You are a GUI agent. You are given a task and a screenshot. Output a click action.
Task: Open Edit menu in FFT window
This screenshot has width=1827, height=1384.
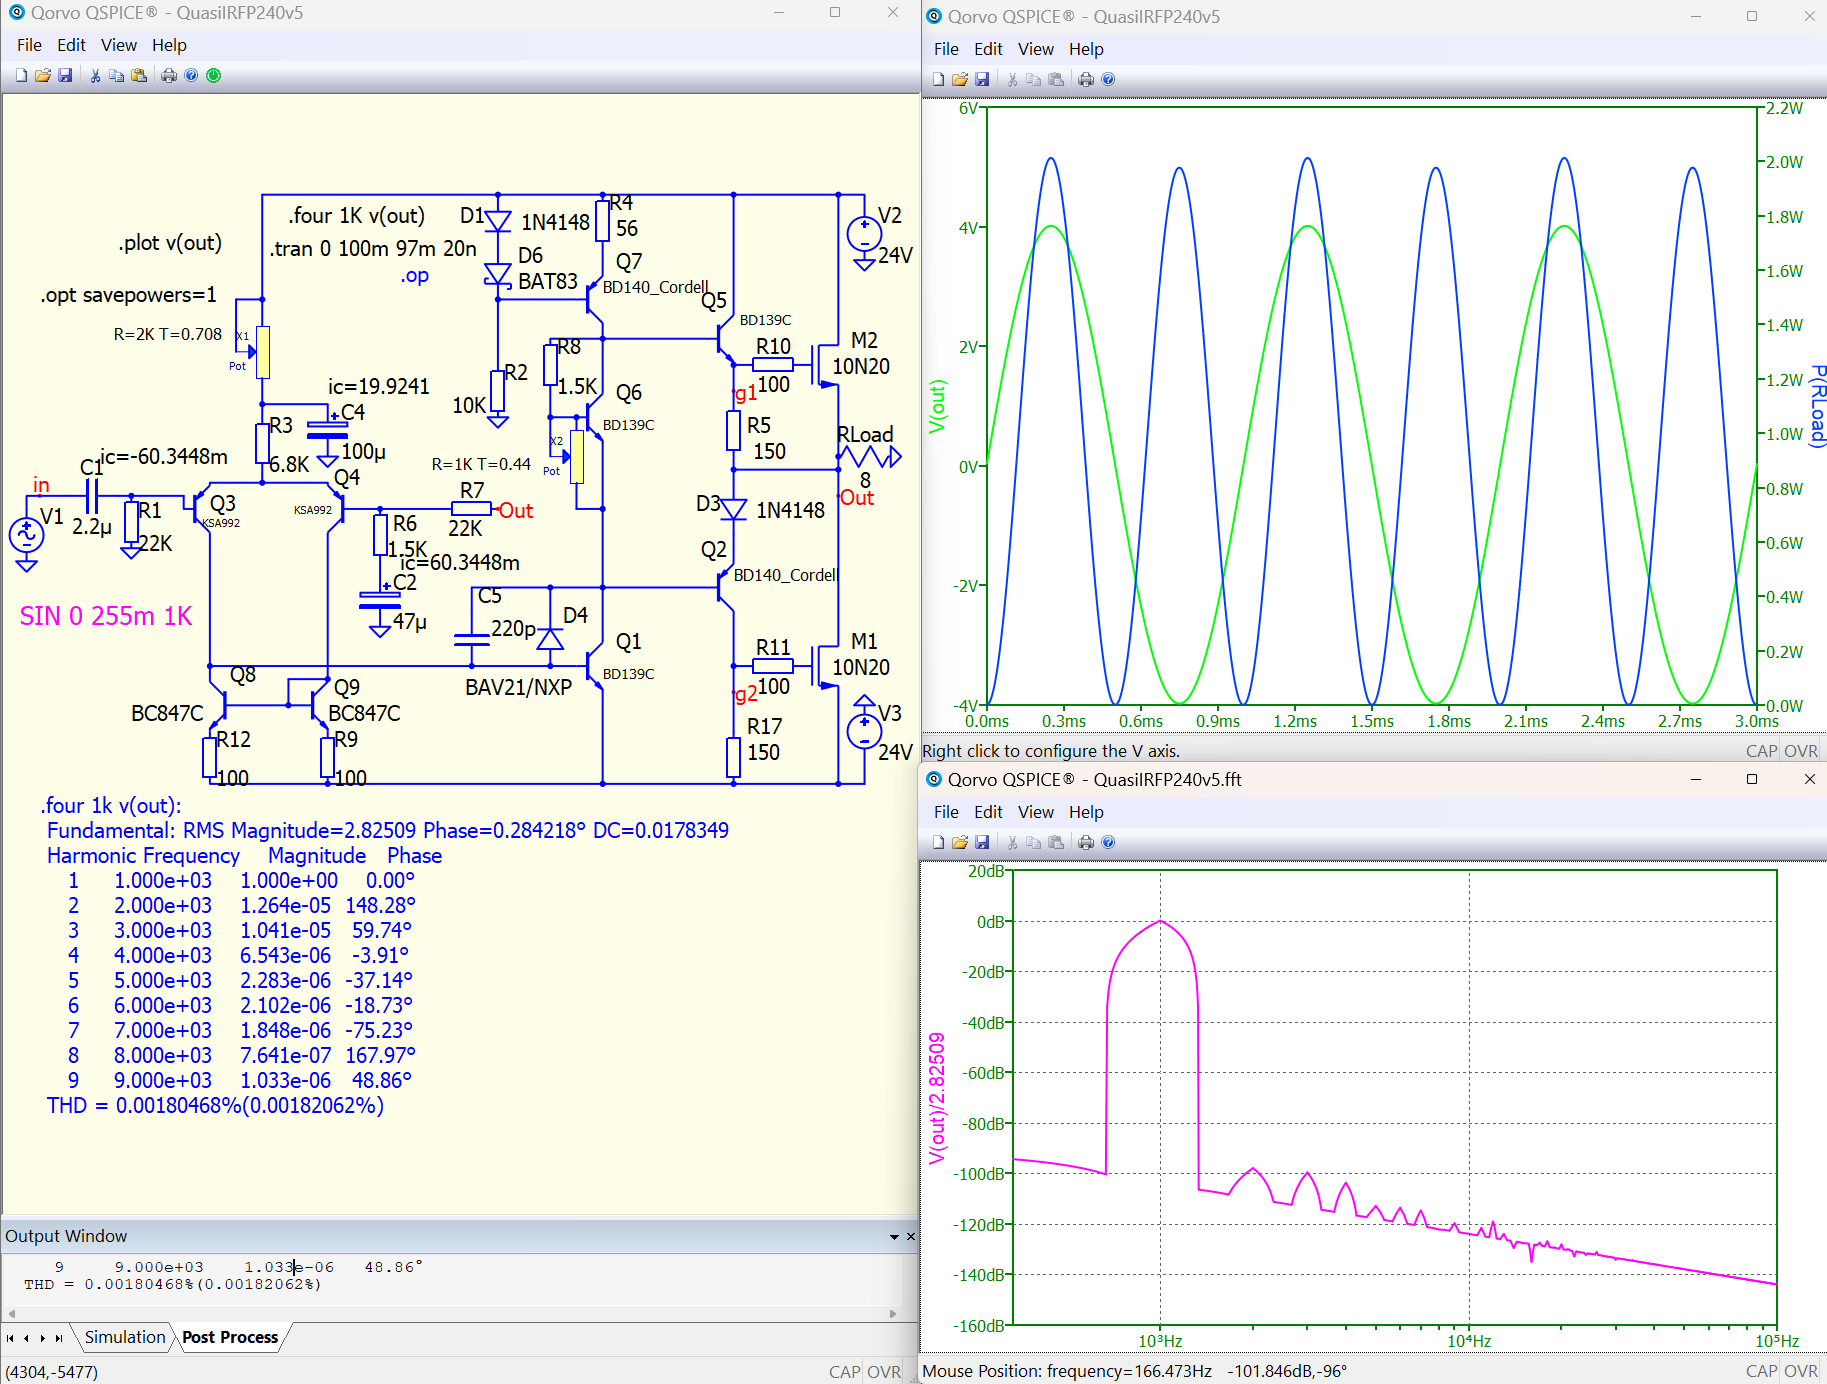[988, 812]
